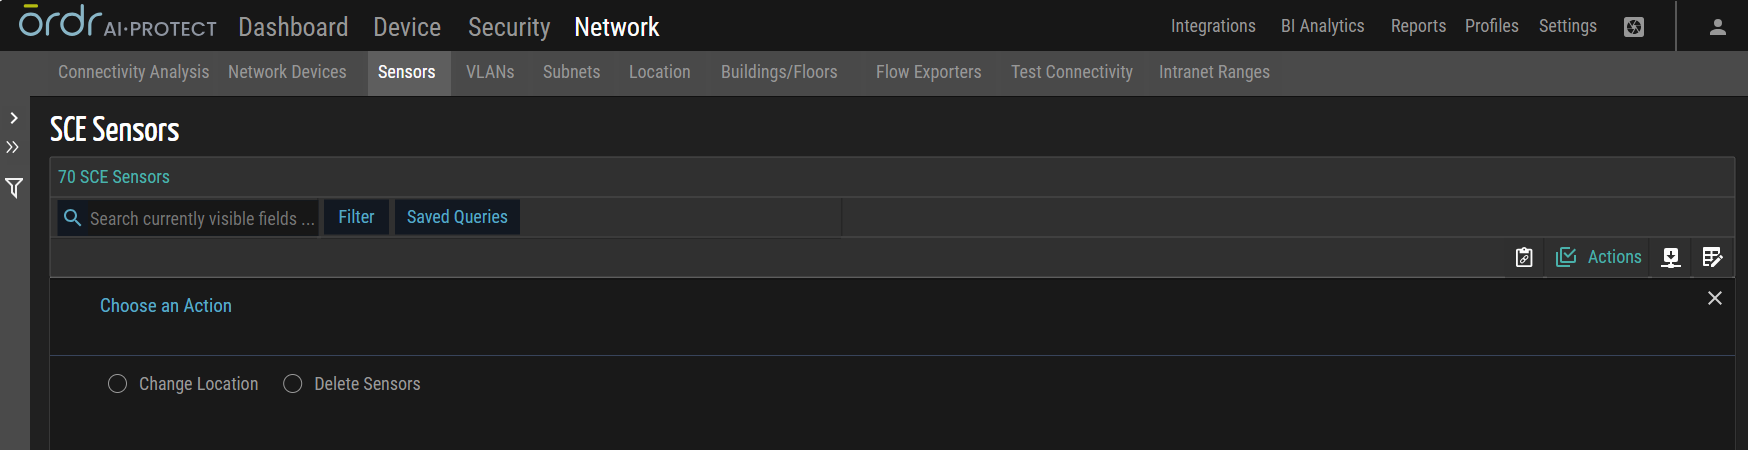Click the Filter button
The height and width of the screenshot is (450, 1748).
356,217
